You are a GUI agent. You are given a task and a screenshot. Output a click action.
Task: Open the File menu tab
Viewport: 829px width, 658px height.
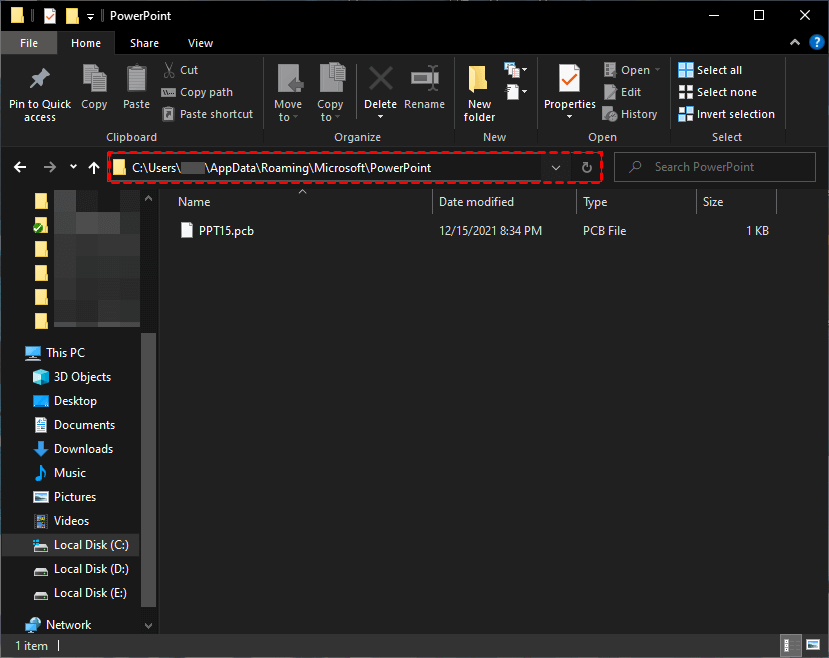[29, 43]
